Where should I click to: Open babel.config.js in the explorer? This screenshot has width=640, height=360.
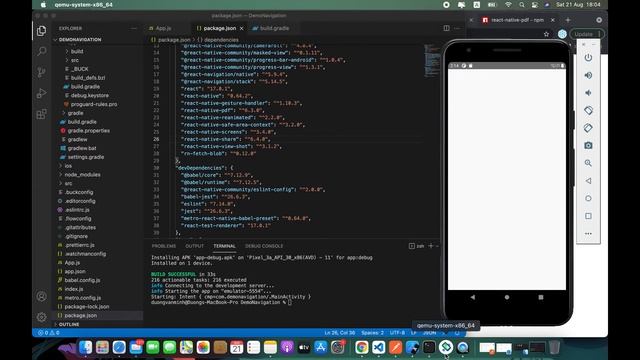point(82,280)
